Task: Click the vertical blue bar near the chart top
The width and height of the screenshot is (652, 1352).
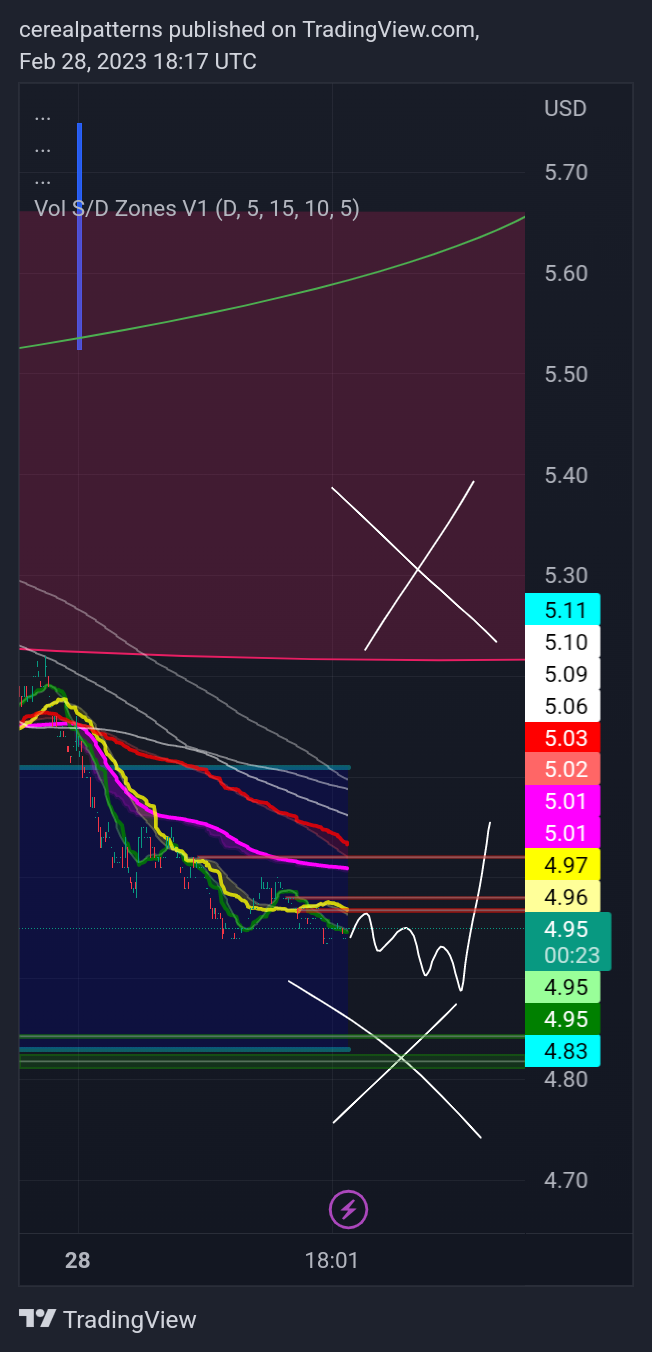Action: point(80,236)
